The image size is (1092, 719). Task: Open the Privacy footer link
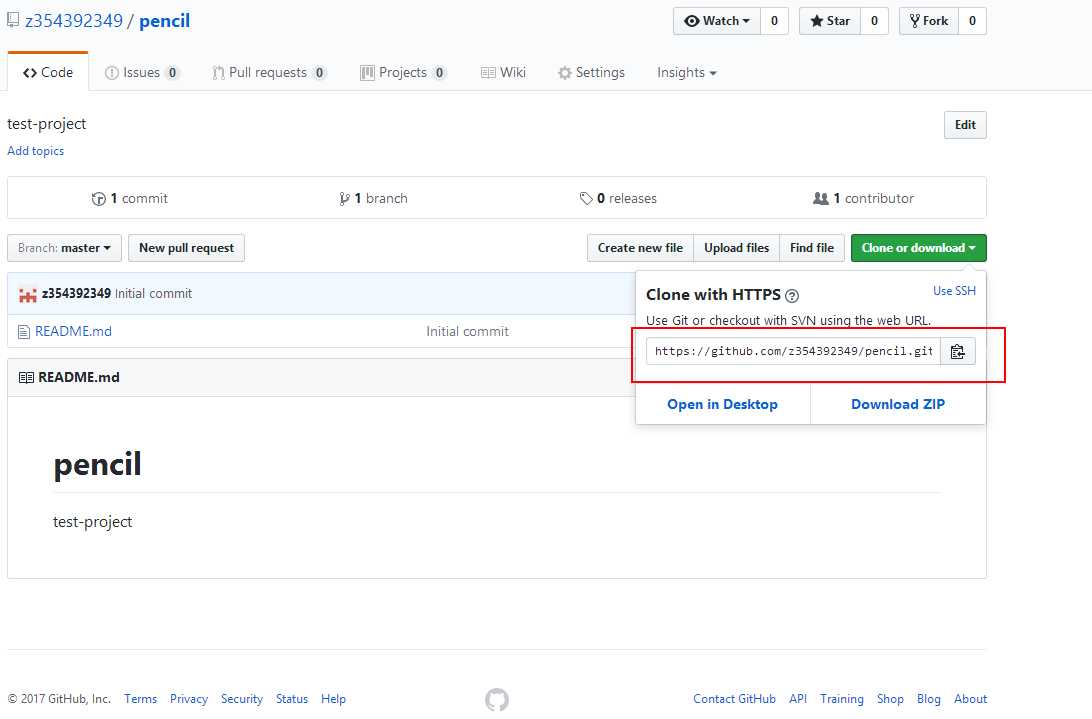(x=189, y=699)
